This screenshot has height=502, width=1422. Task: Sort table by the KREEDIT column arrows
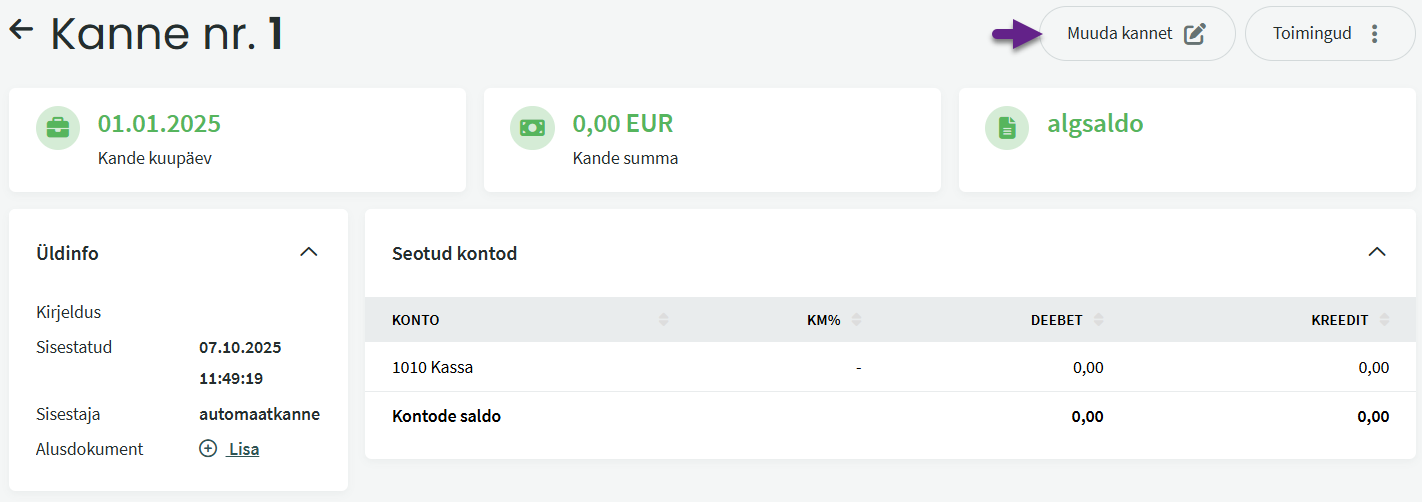1384,320
